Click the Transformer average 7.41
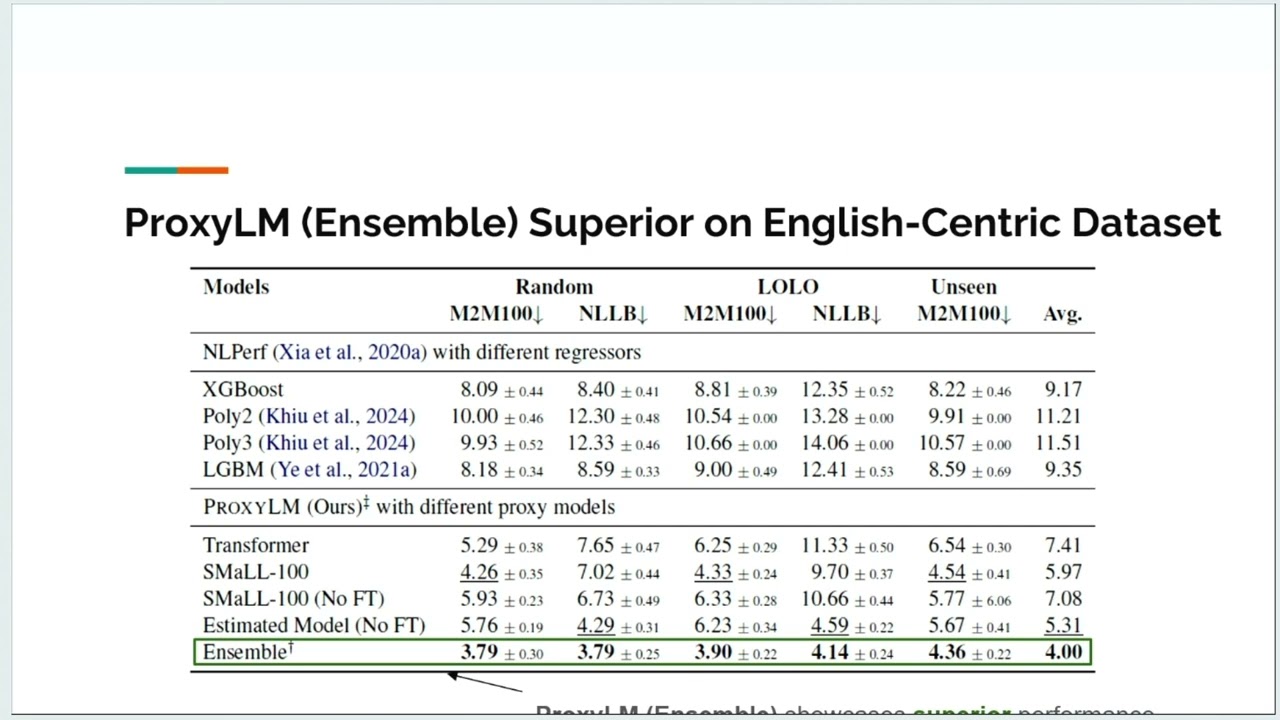The height and width of the screenshot is (720, 1280). tap(1063, 545)
